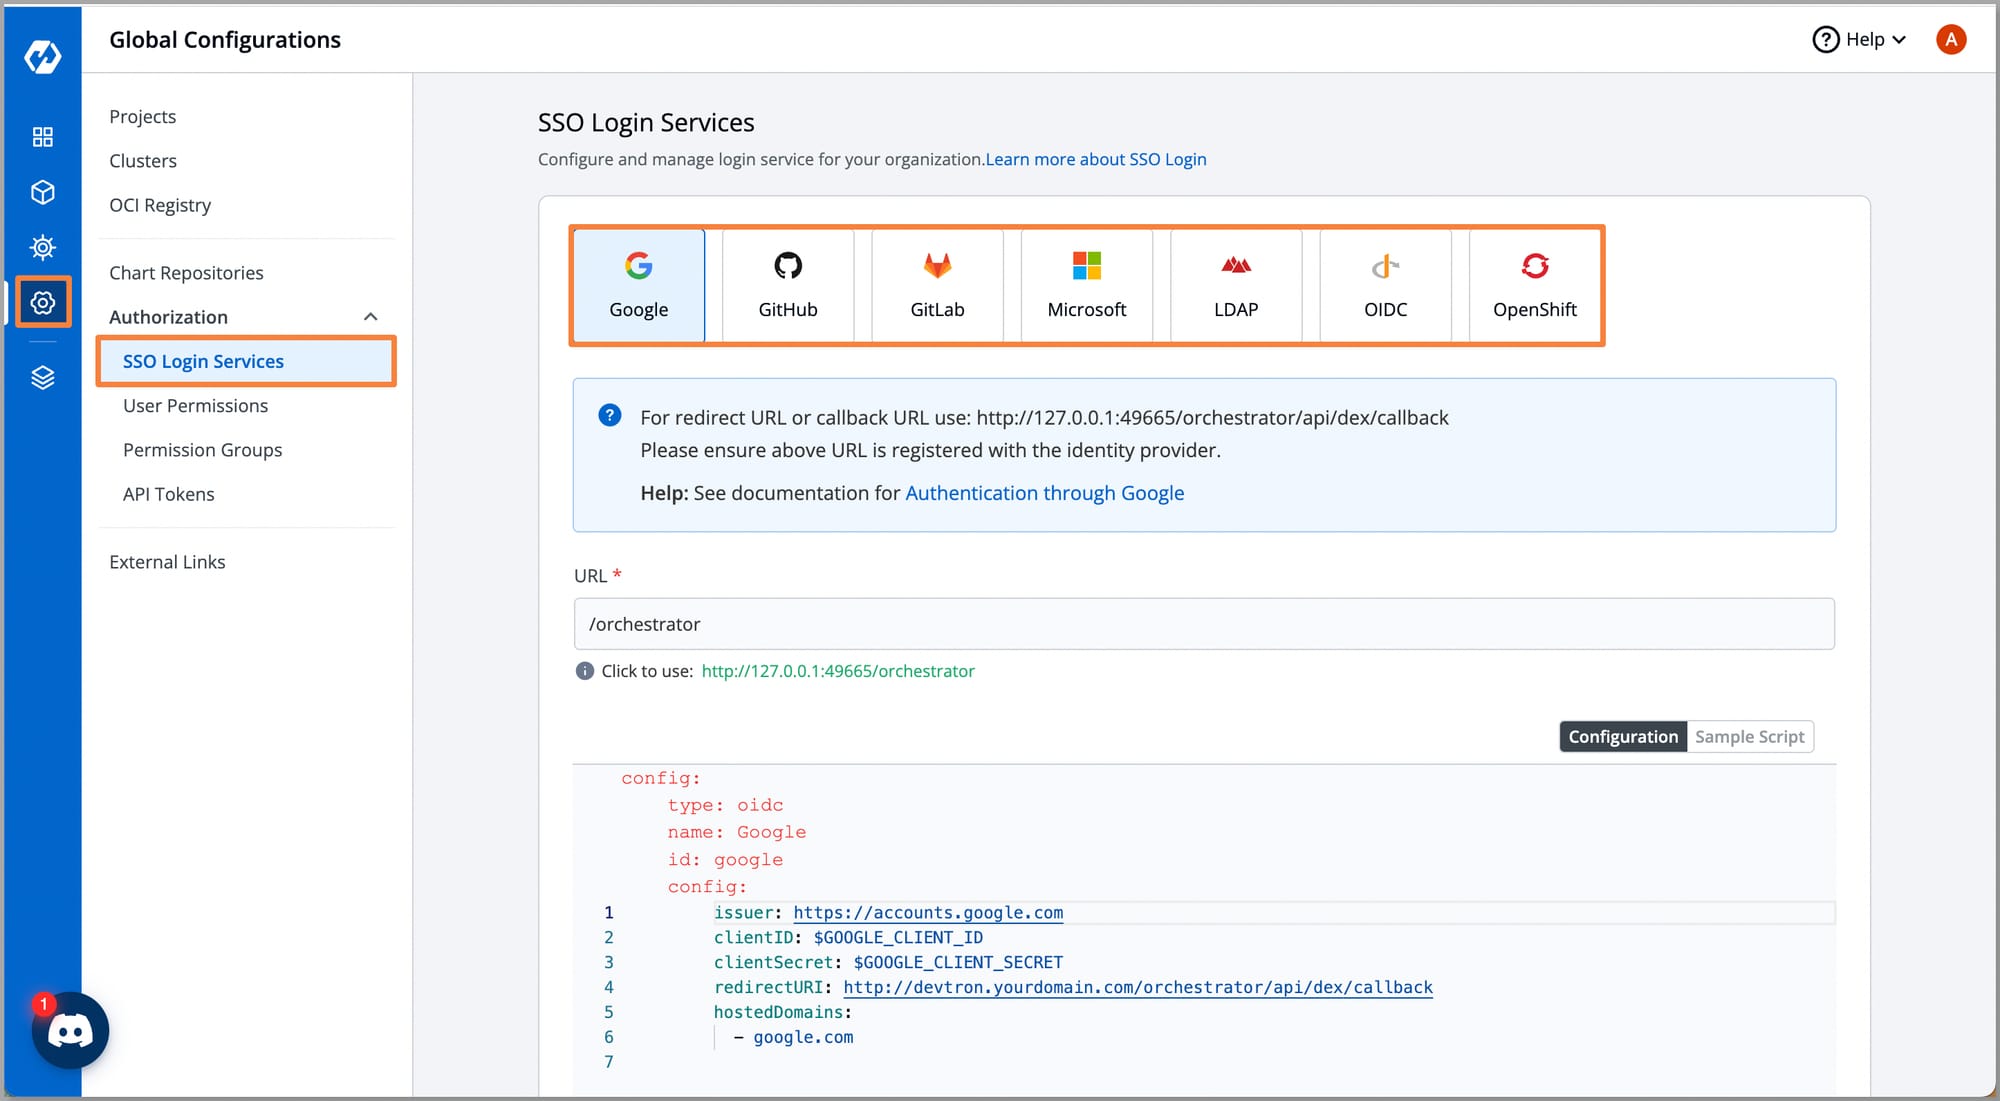Click the accounts.google.com issuer link
This screenshot has height=1101, width=2000.
(x=928, y=912)
